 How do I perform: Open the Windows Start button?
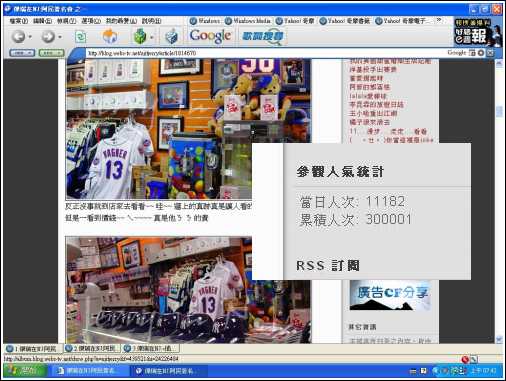point(25,371)
